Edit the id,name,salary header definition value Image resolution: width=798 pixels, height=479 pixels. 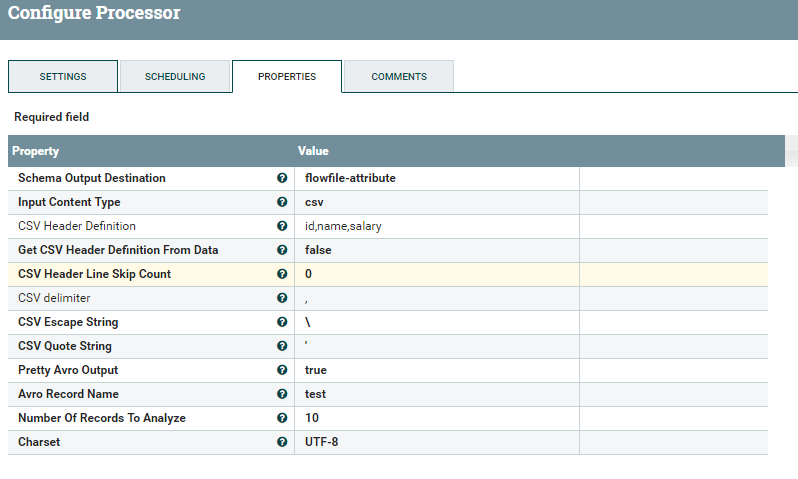[343, 226]
